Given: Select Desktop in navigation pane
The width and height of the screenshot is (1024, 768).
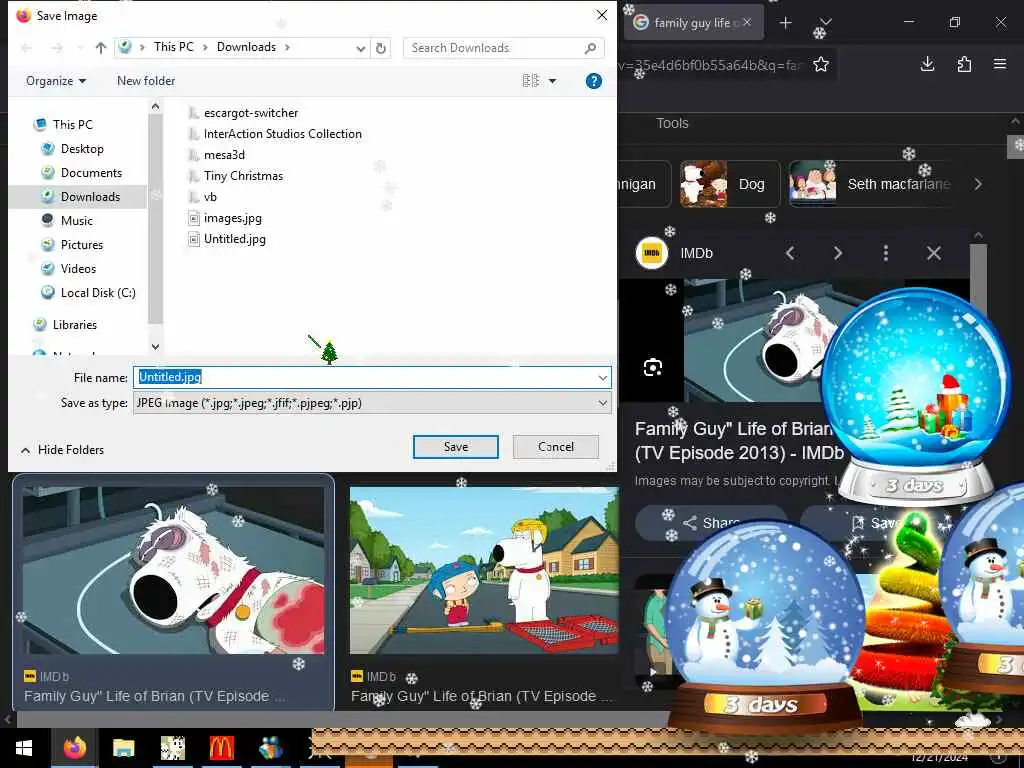Looking at the screenshot, I should (82, 149).
